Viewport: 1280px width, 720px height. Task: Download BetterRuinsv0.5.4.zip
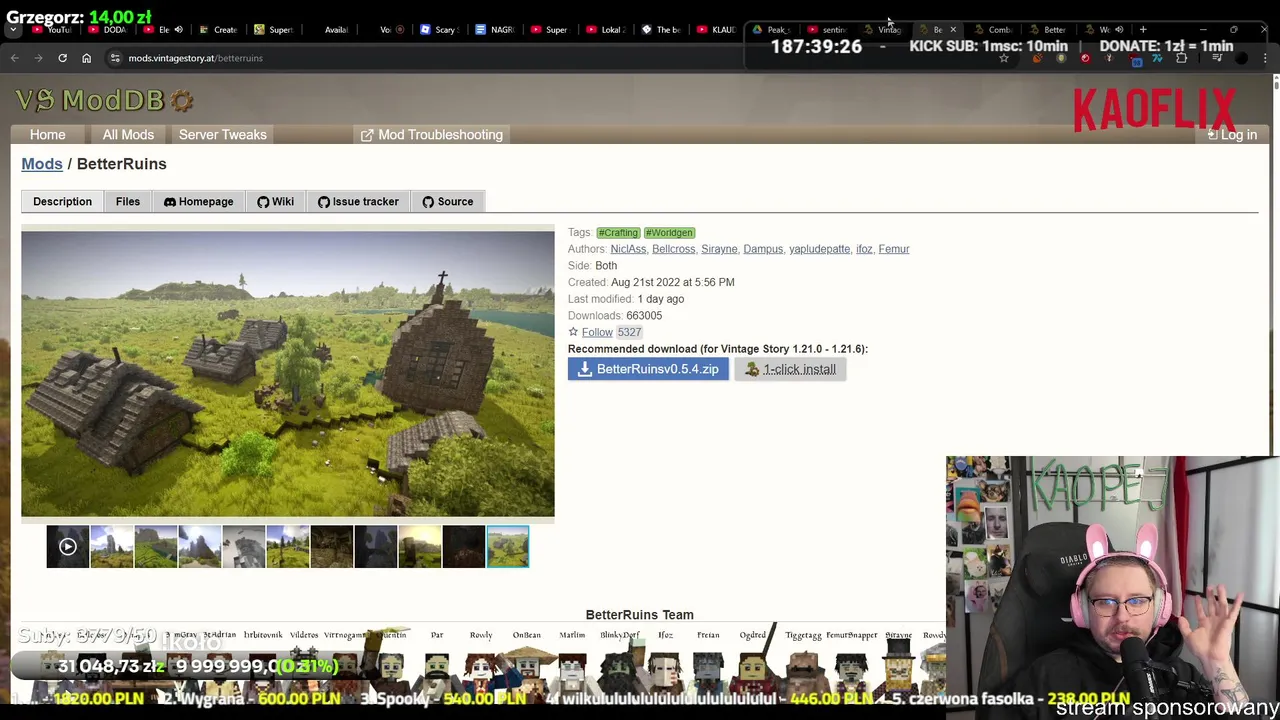point(648,369)
